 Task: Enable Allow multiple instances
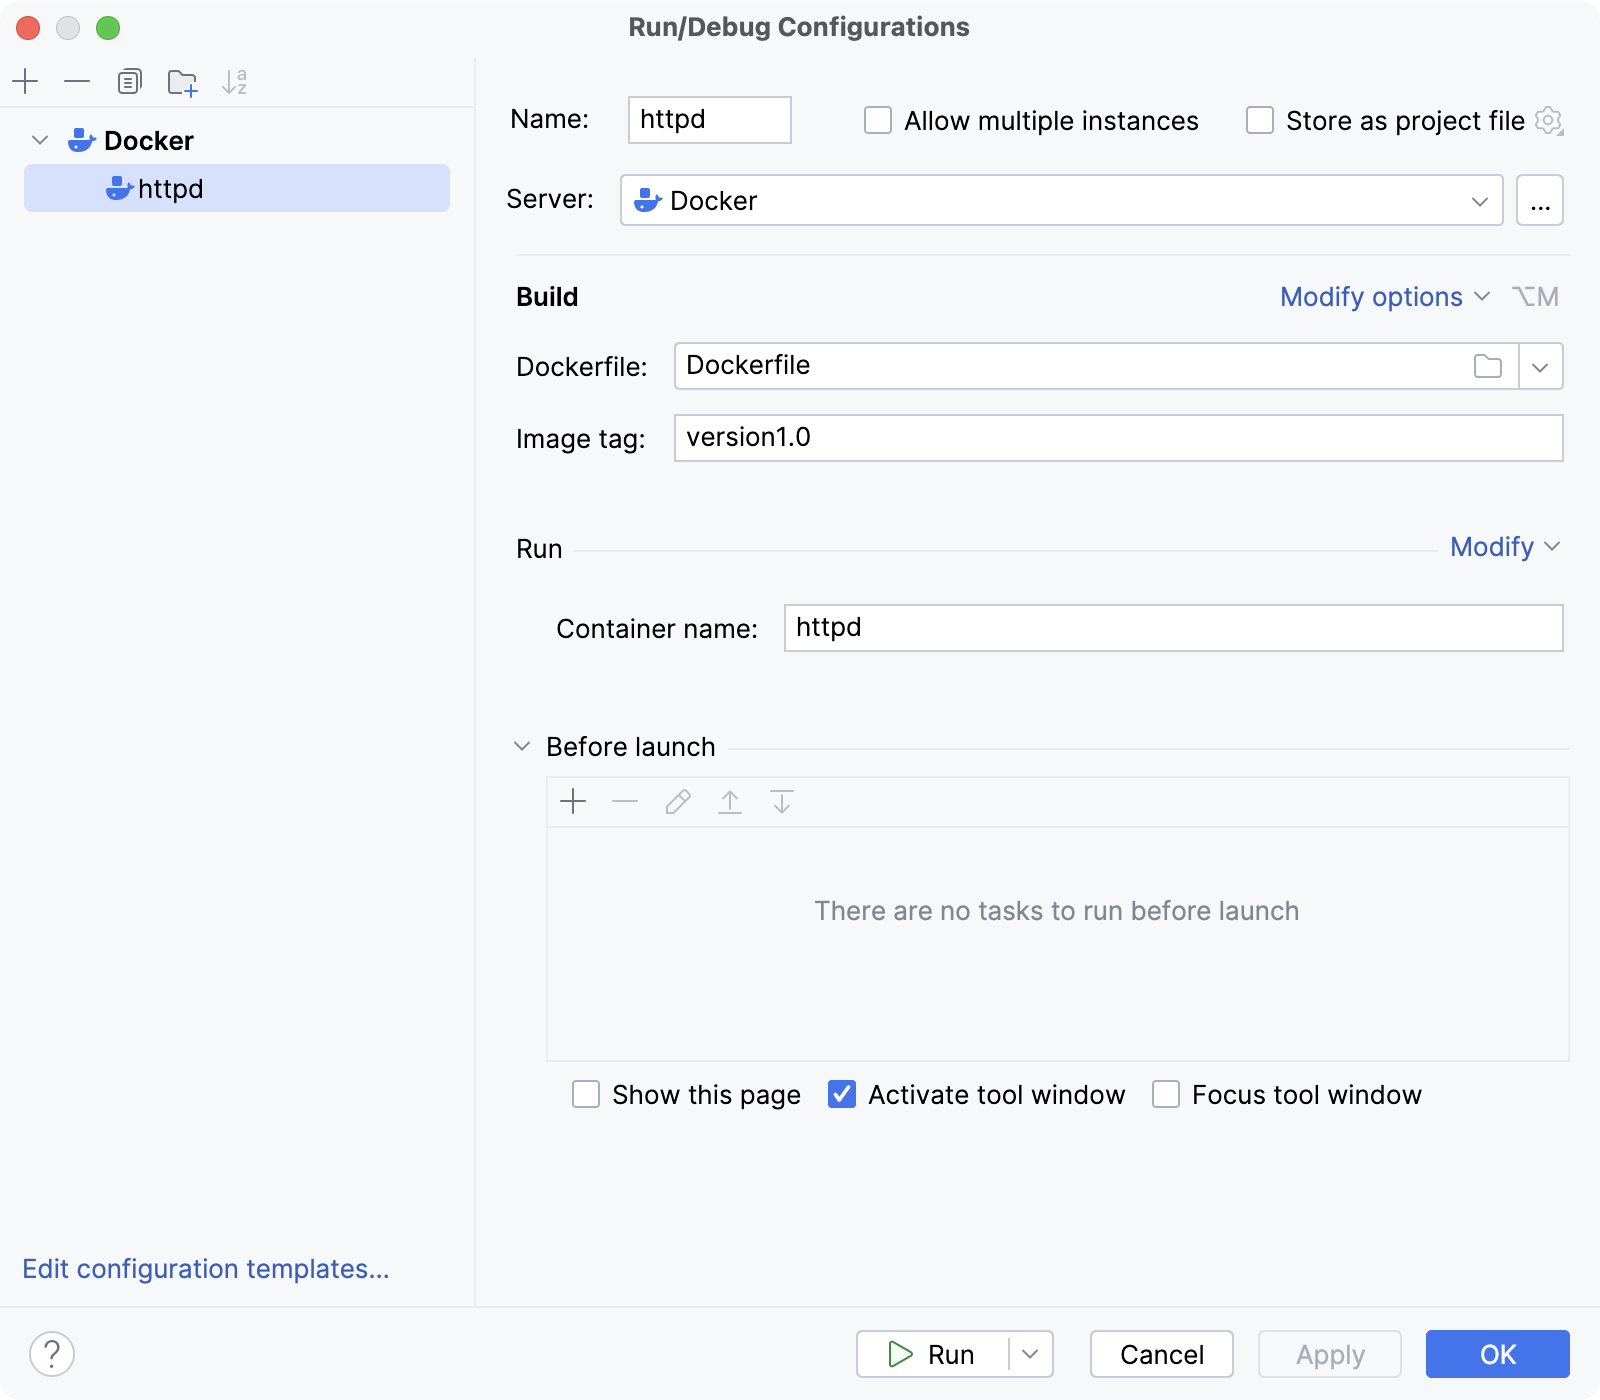[877, 120]
